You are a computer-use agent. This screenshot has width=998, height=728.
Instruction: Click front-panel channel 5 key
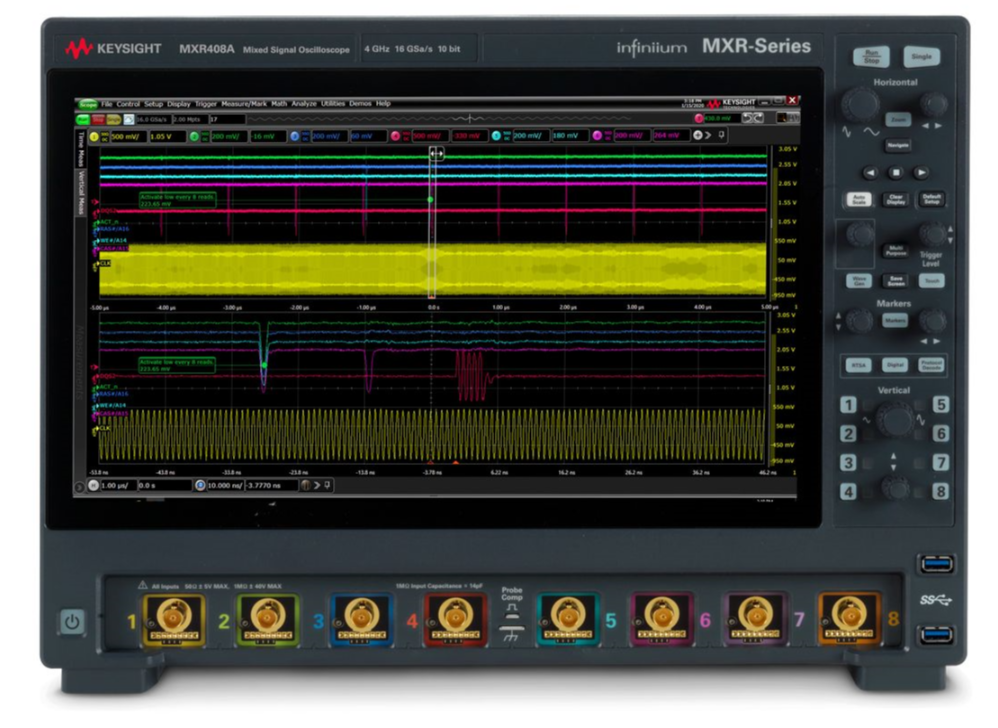tap(941, 405)
